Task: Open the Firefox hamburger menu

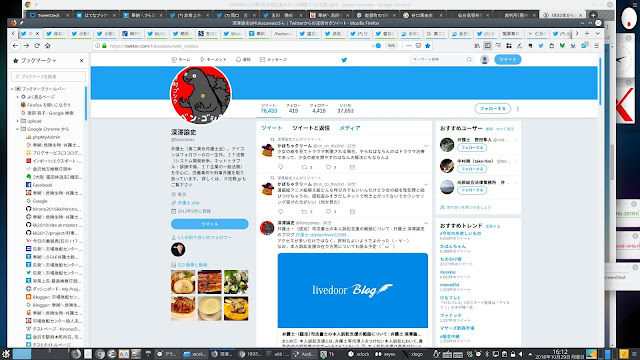Action: (x=596, y=46)
